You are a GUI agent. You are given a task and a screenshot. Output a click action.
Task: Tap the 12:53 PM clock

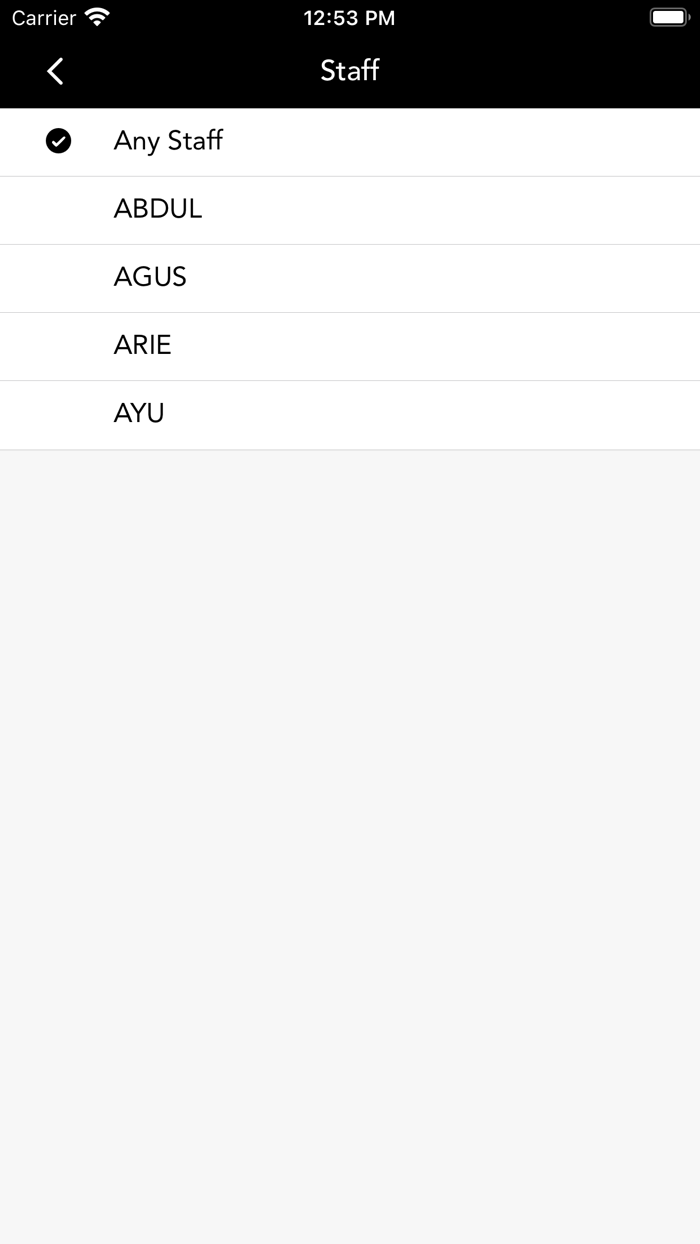349,18
